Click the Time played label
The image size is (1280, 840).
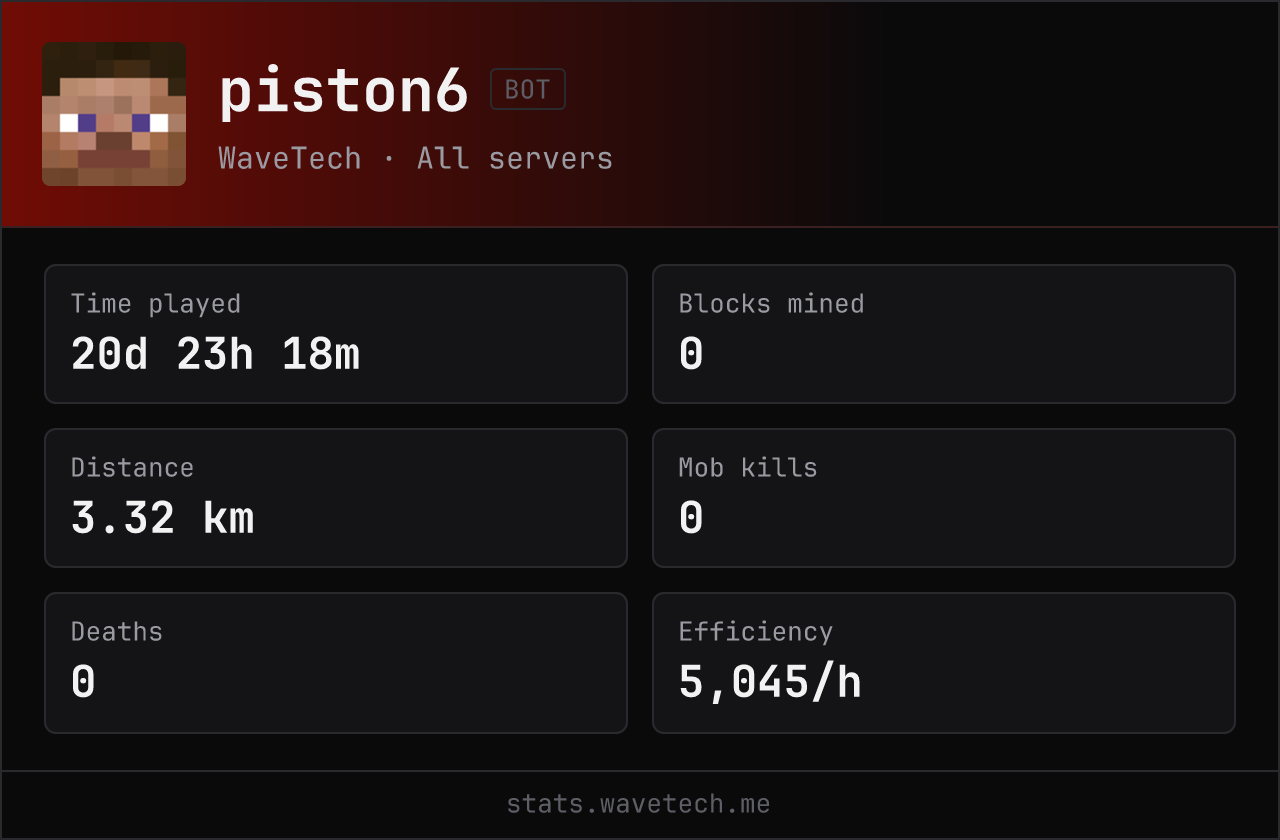click(x=156, y=304)
